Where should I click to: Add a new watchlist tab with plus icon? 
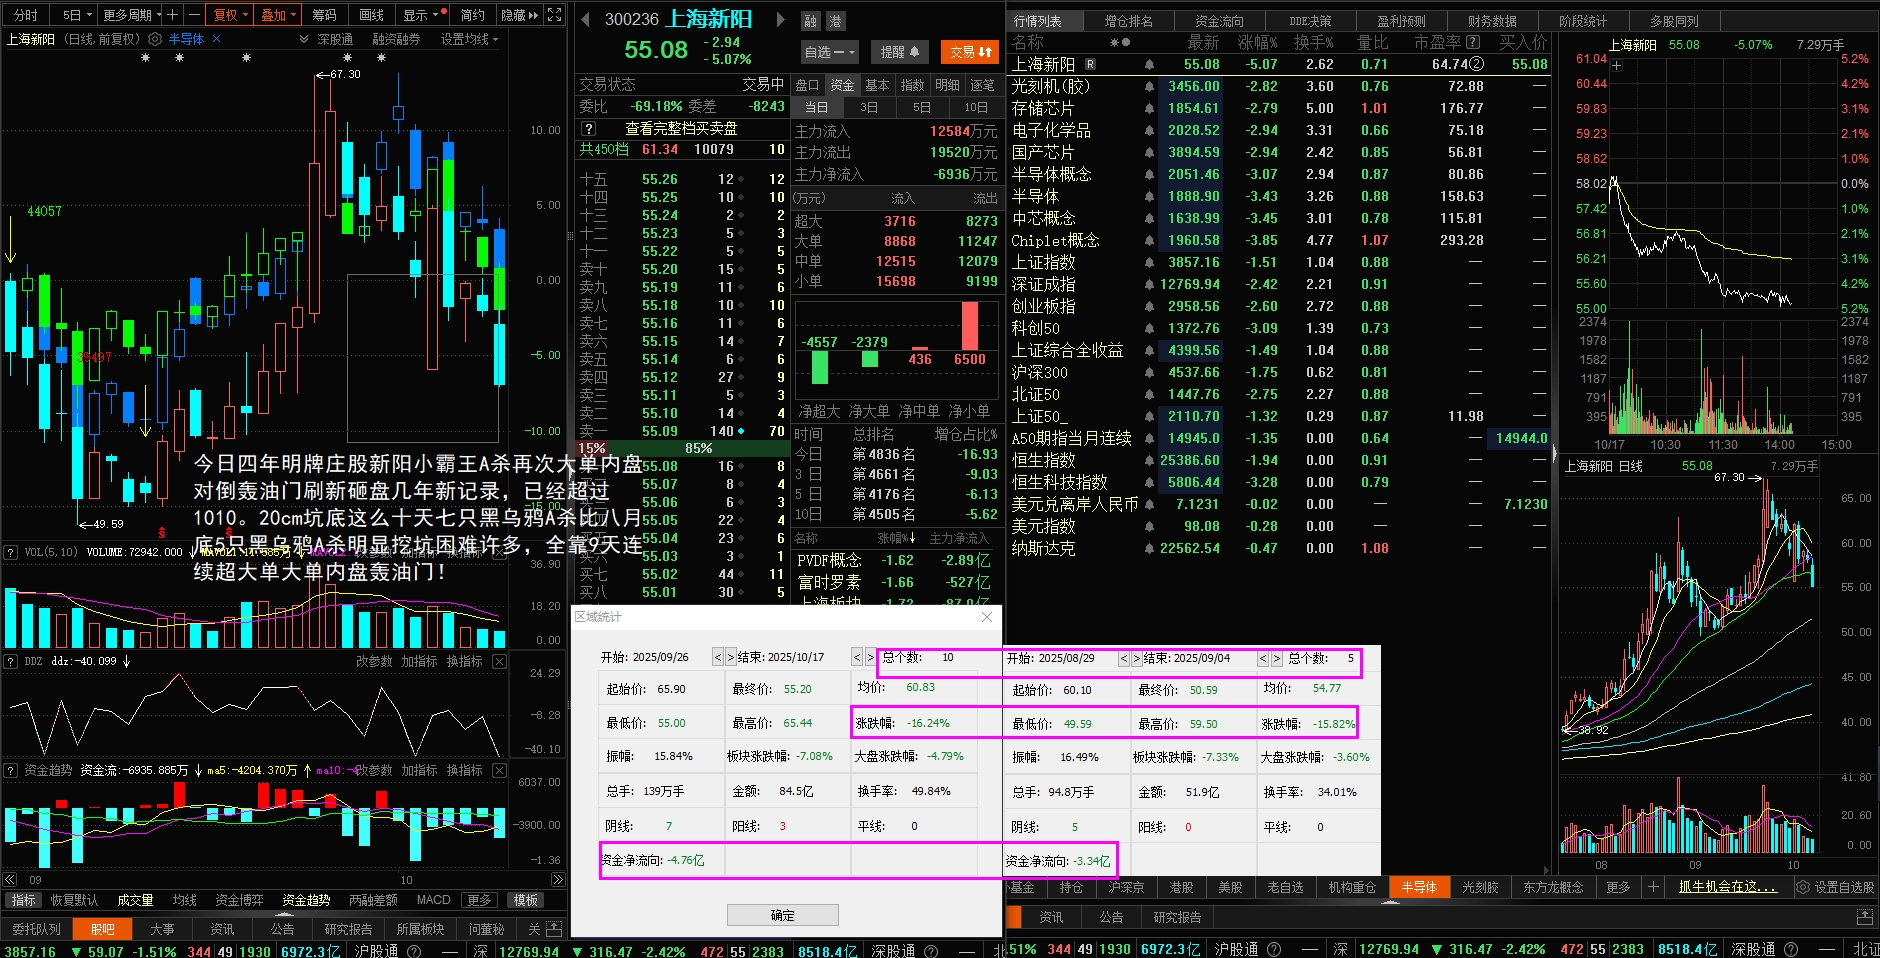(x=1653, y=887)
